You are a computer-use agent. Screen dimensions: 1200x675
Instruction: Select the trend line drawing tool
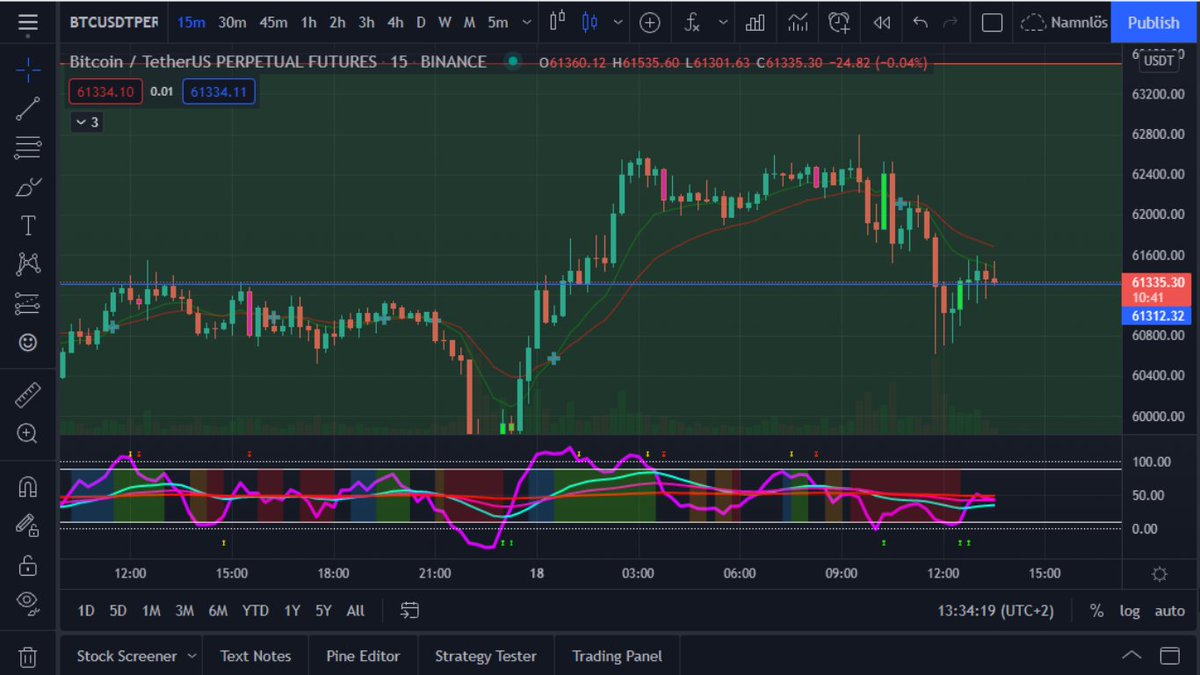(x=28, y=108)
